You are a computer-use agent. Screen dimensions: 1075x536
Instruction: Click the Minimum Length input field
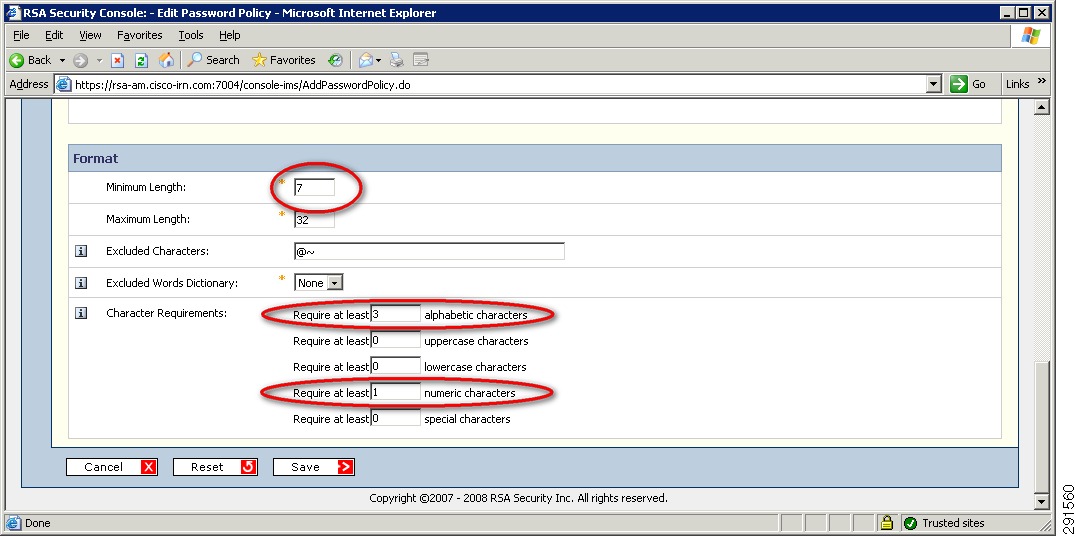click(x=314, y=187)
